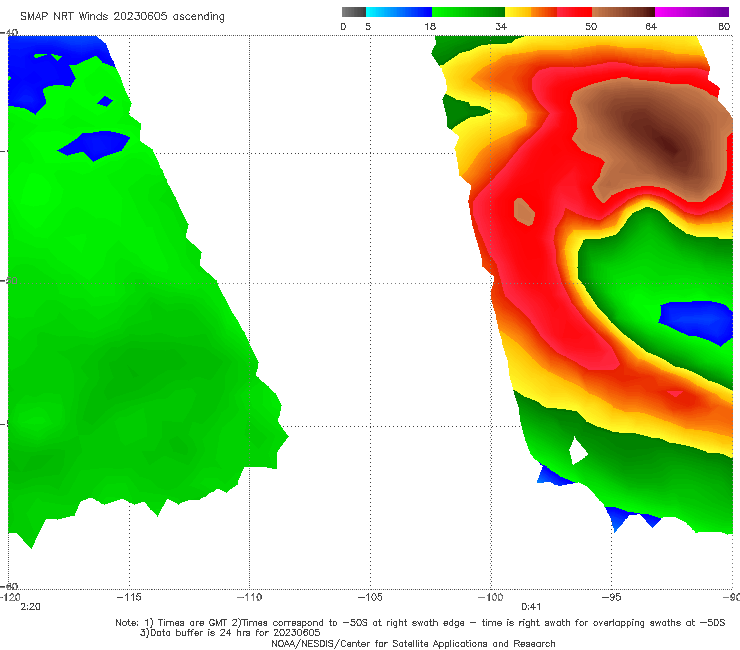This screenshot has height=650, width=740.
Task: Click the gray segment of the color bar
Action: click(x=354, y=12)
